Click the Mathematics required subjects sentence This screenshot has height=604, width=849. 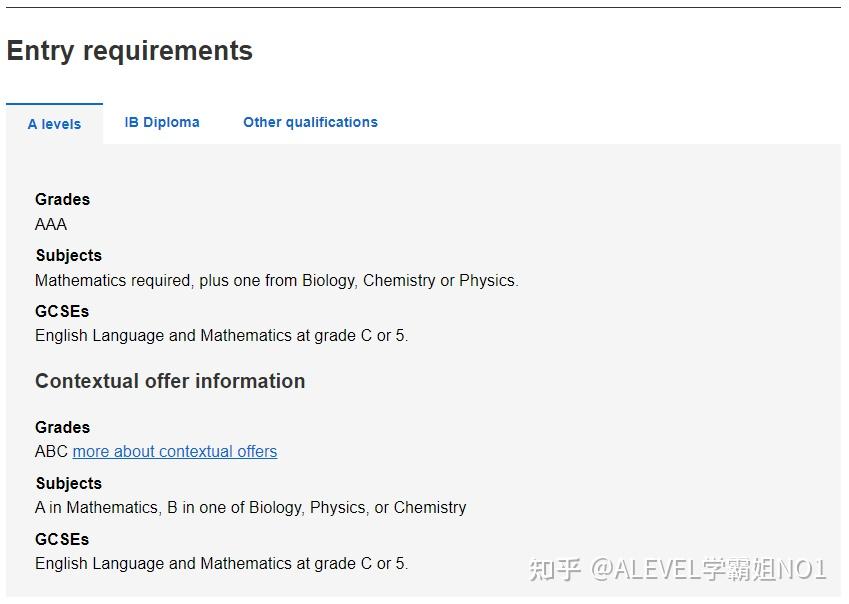pos(276,280)
